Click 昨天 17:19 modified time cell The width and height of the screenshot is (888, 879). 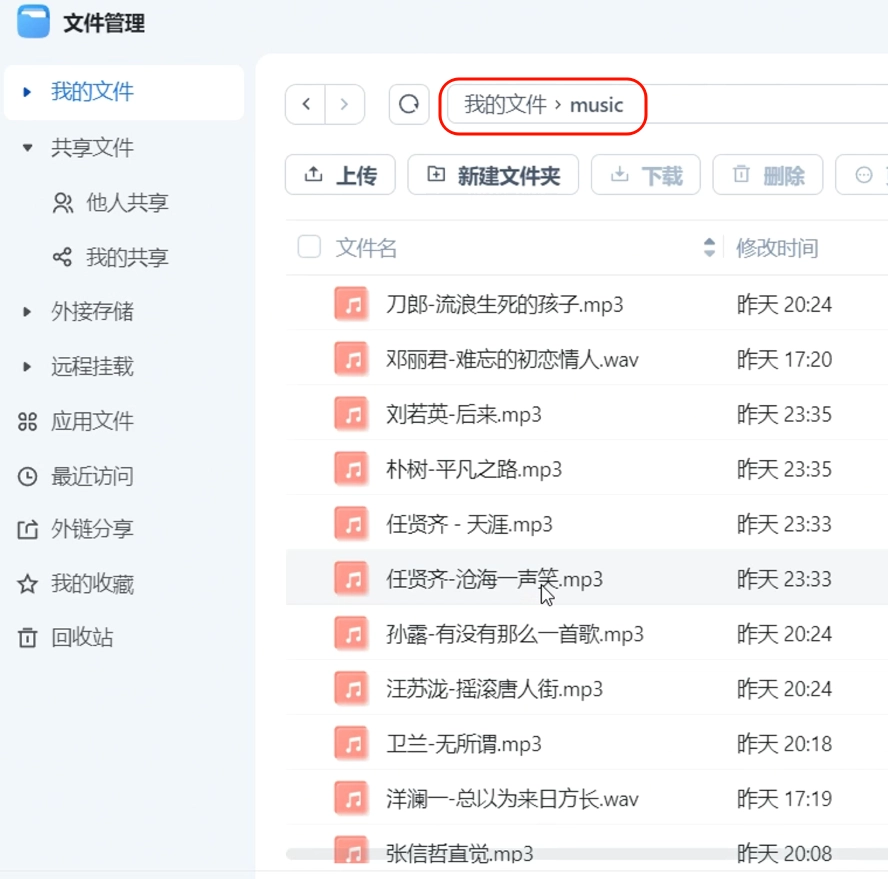click(x=784, y=799)
